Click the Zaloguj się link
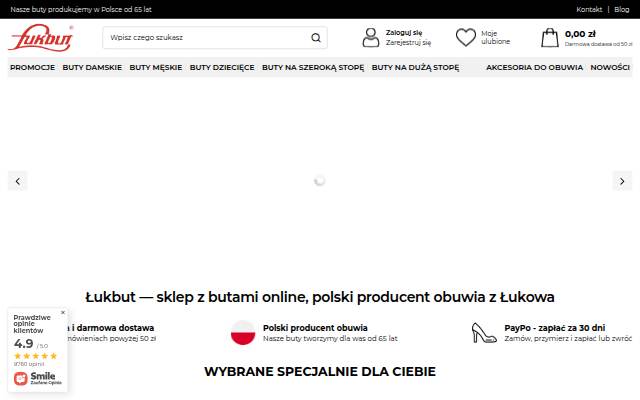640x400 pixels. (404, 33)
